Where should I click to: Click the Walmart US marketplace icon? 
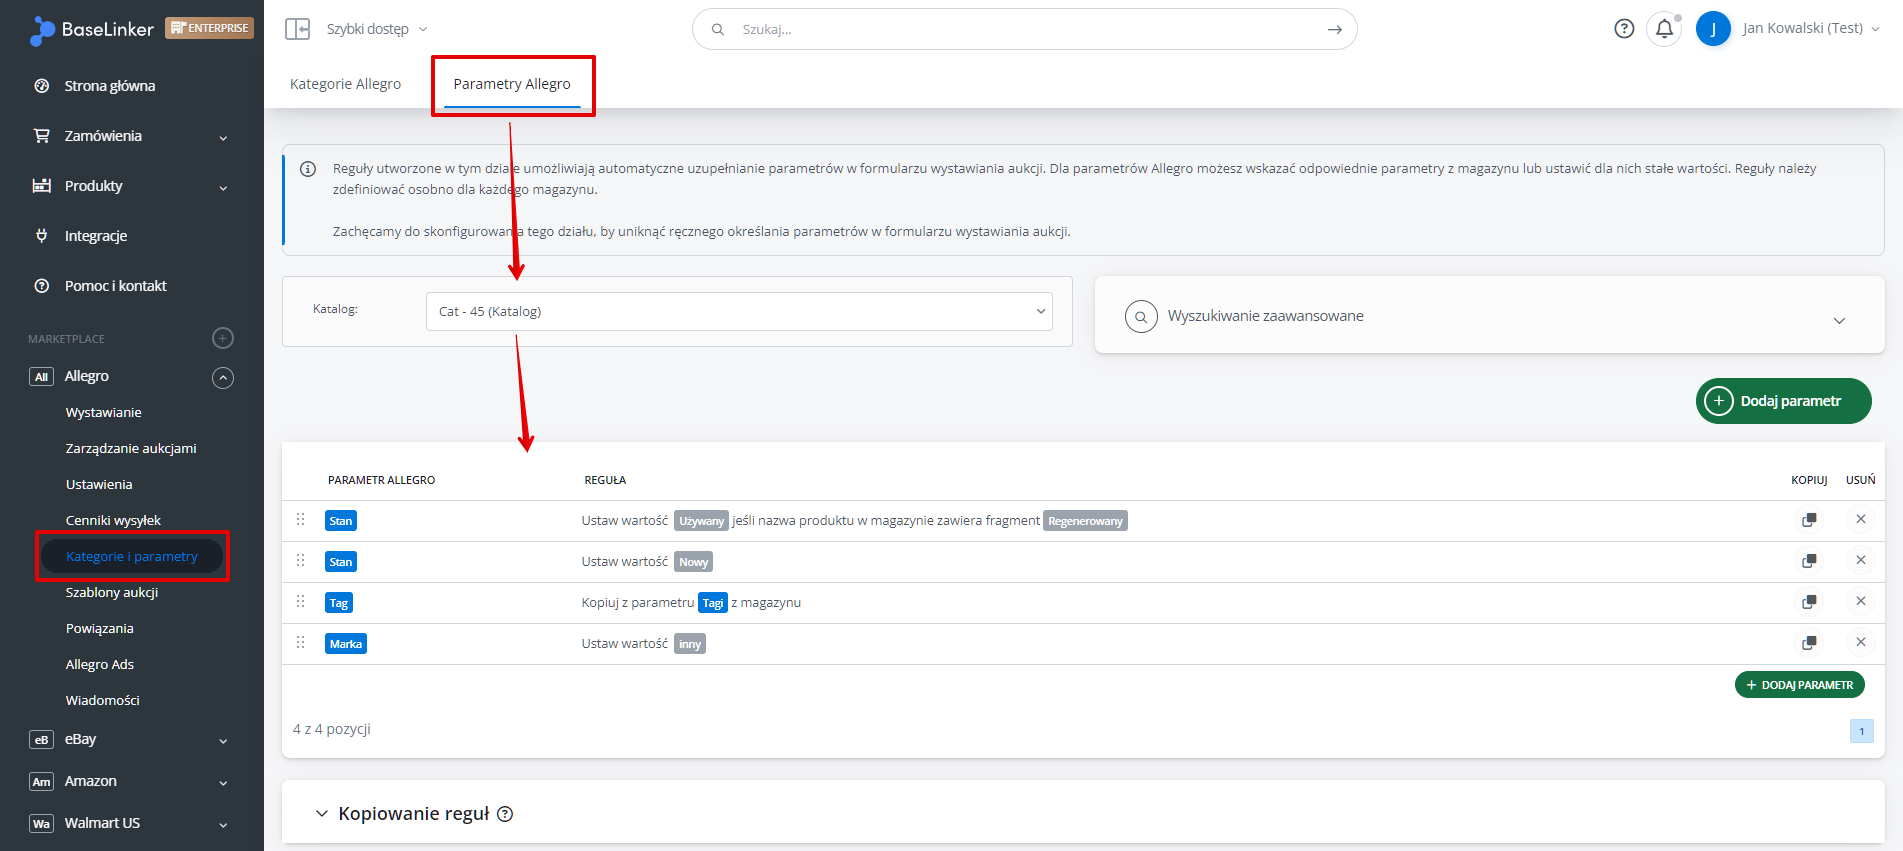pyautogui.click(x=41, y=824)
